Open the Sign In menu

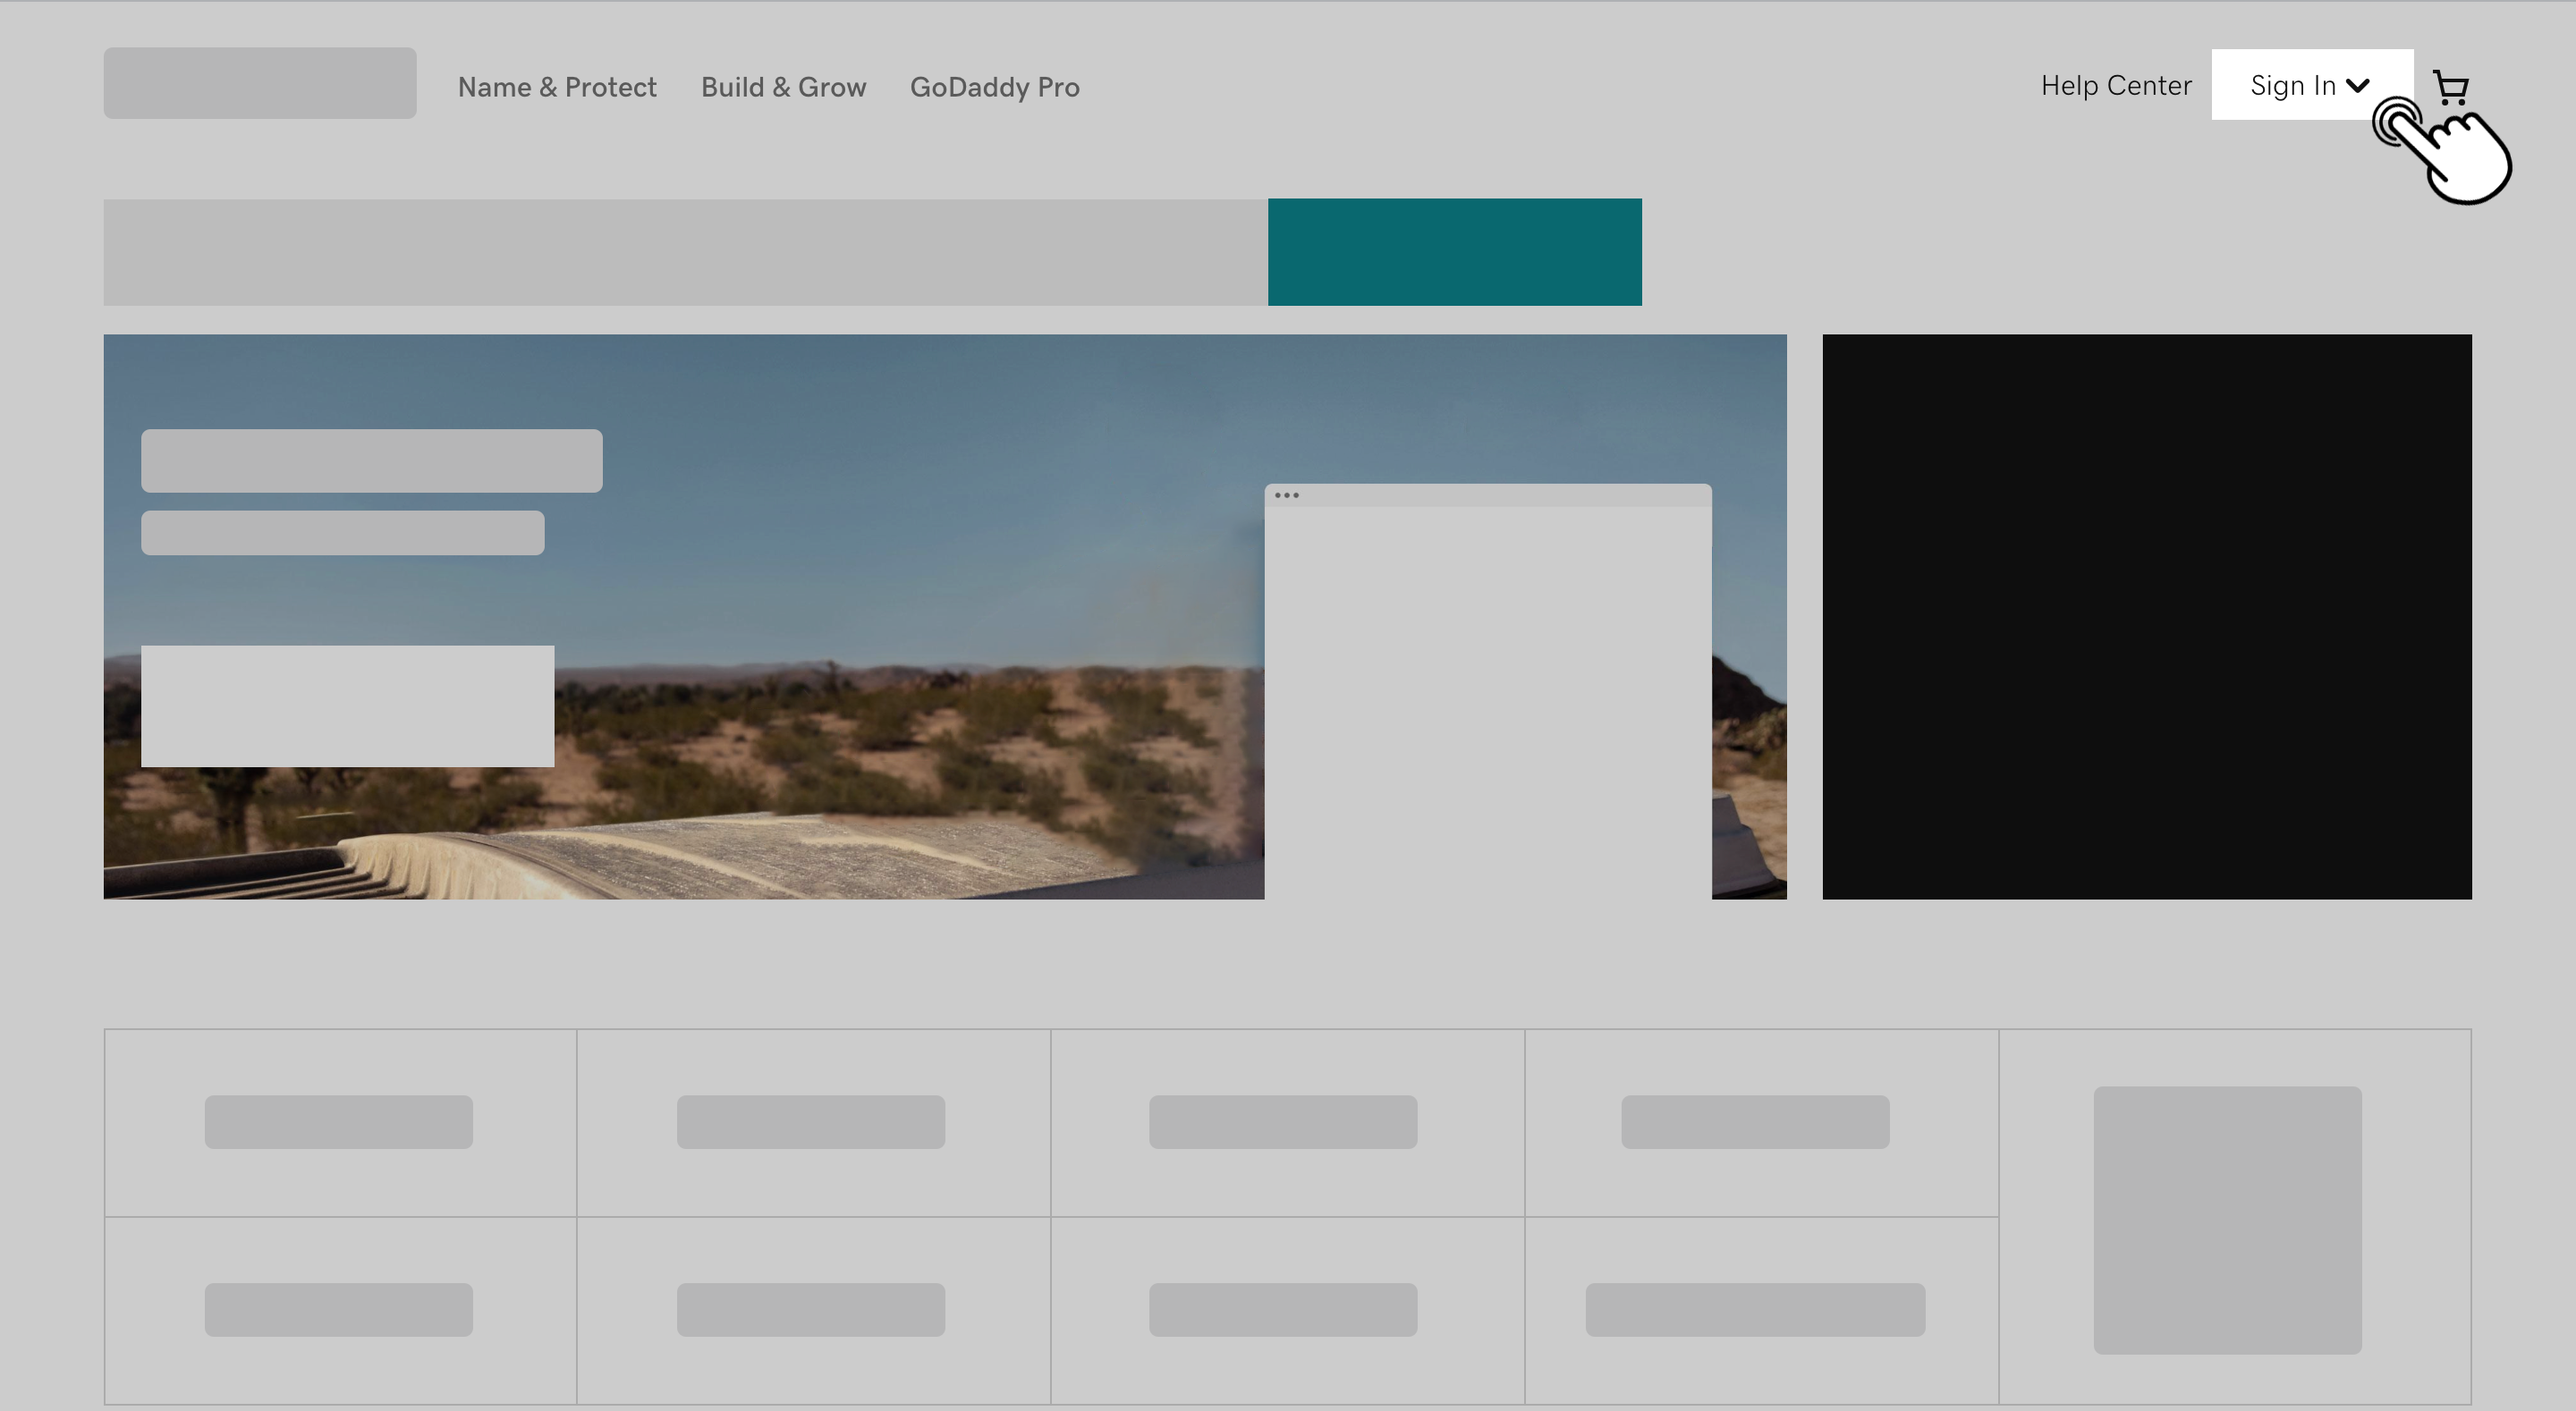pos(2293,86)
